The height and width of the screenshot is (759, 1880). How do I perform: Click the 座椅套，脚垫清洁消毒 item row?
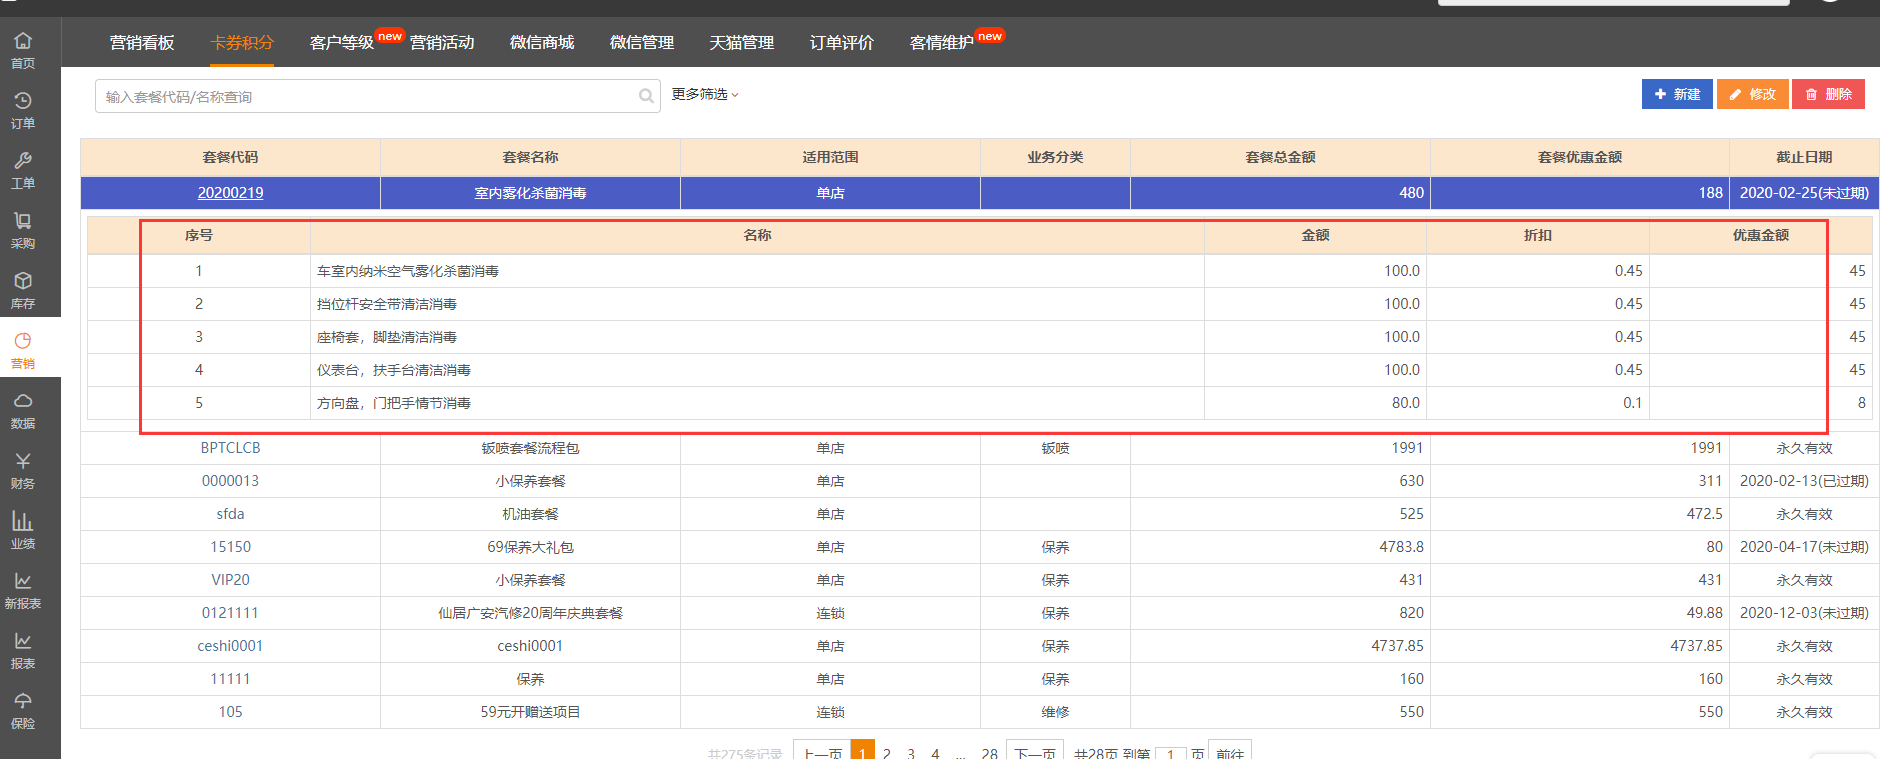pyautogui.click(x=980, y=337)
